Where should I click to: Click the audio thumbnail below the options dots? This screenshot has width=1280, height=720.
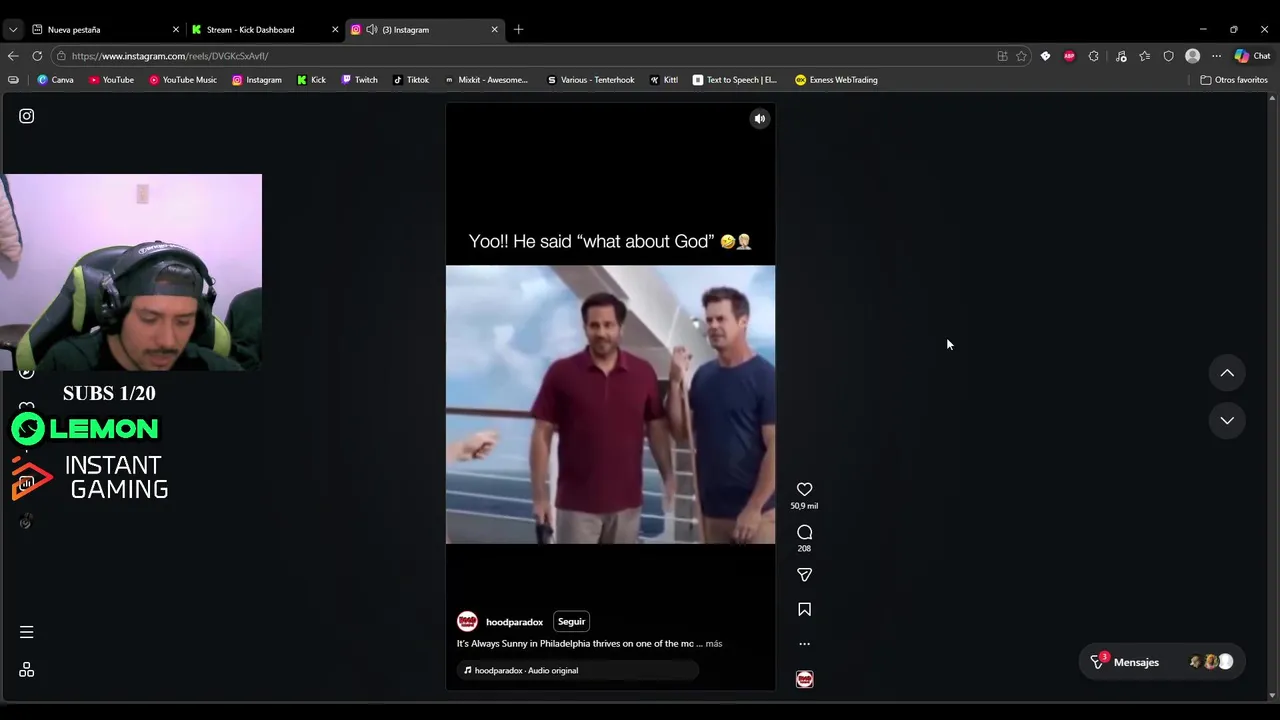pos(804,679)
